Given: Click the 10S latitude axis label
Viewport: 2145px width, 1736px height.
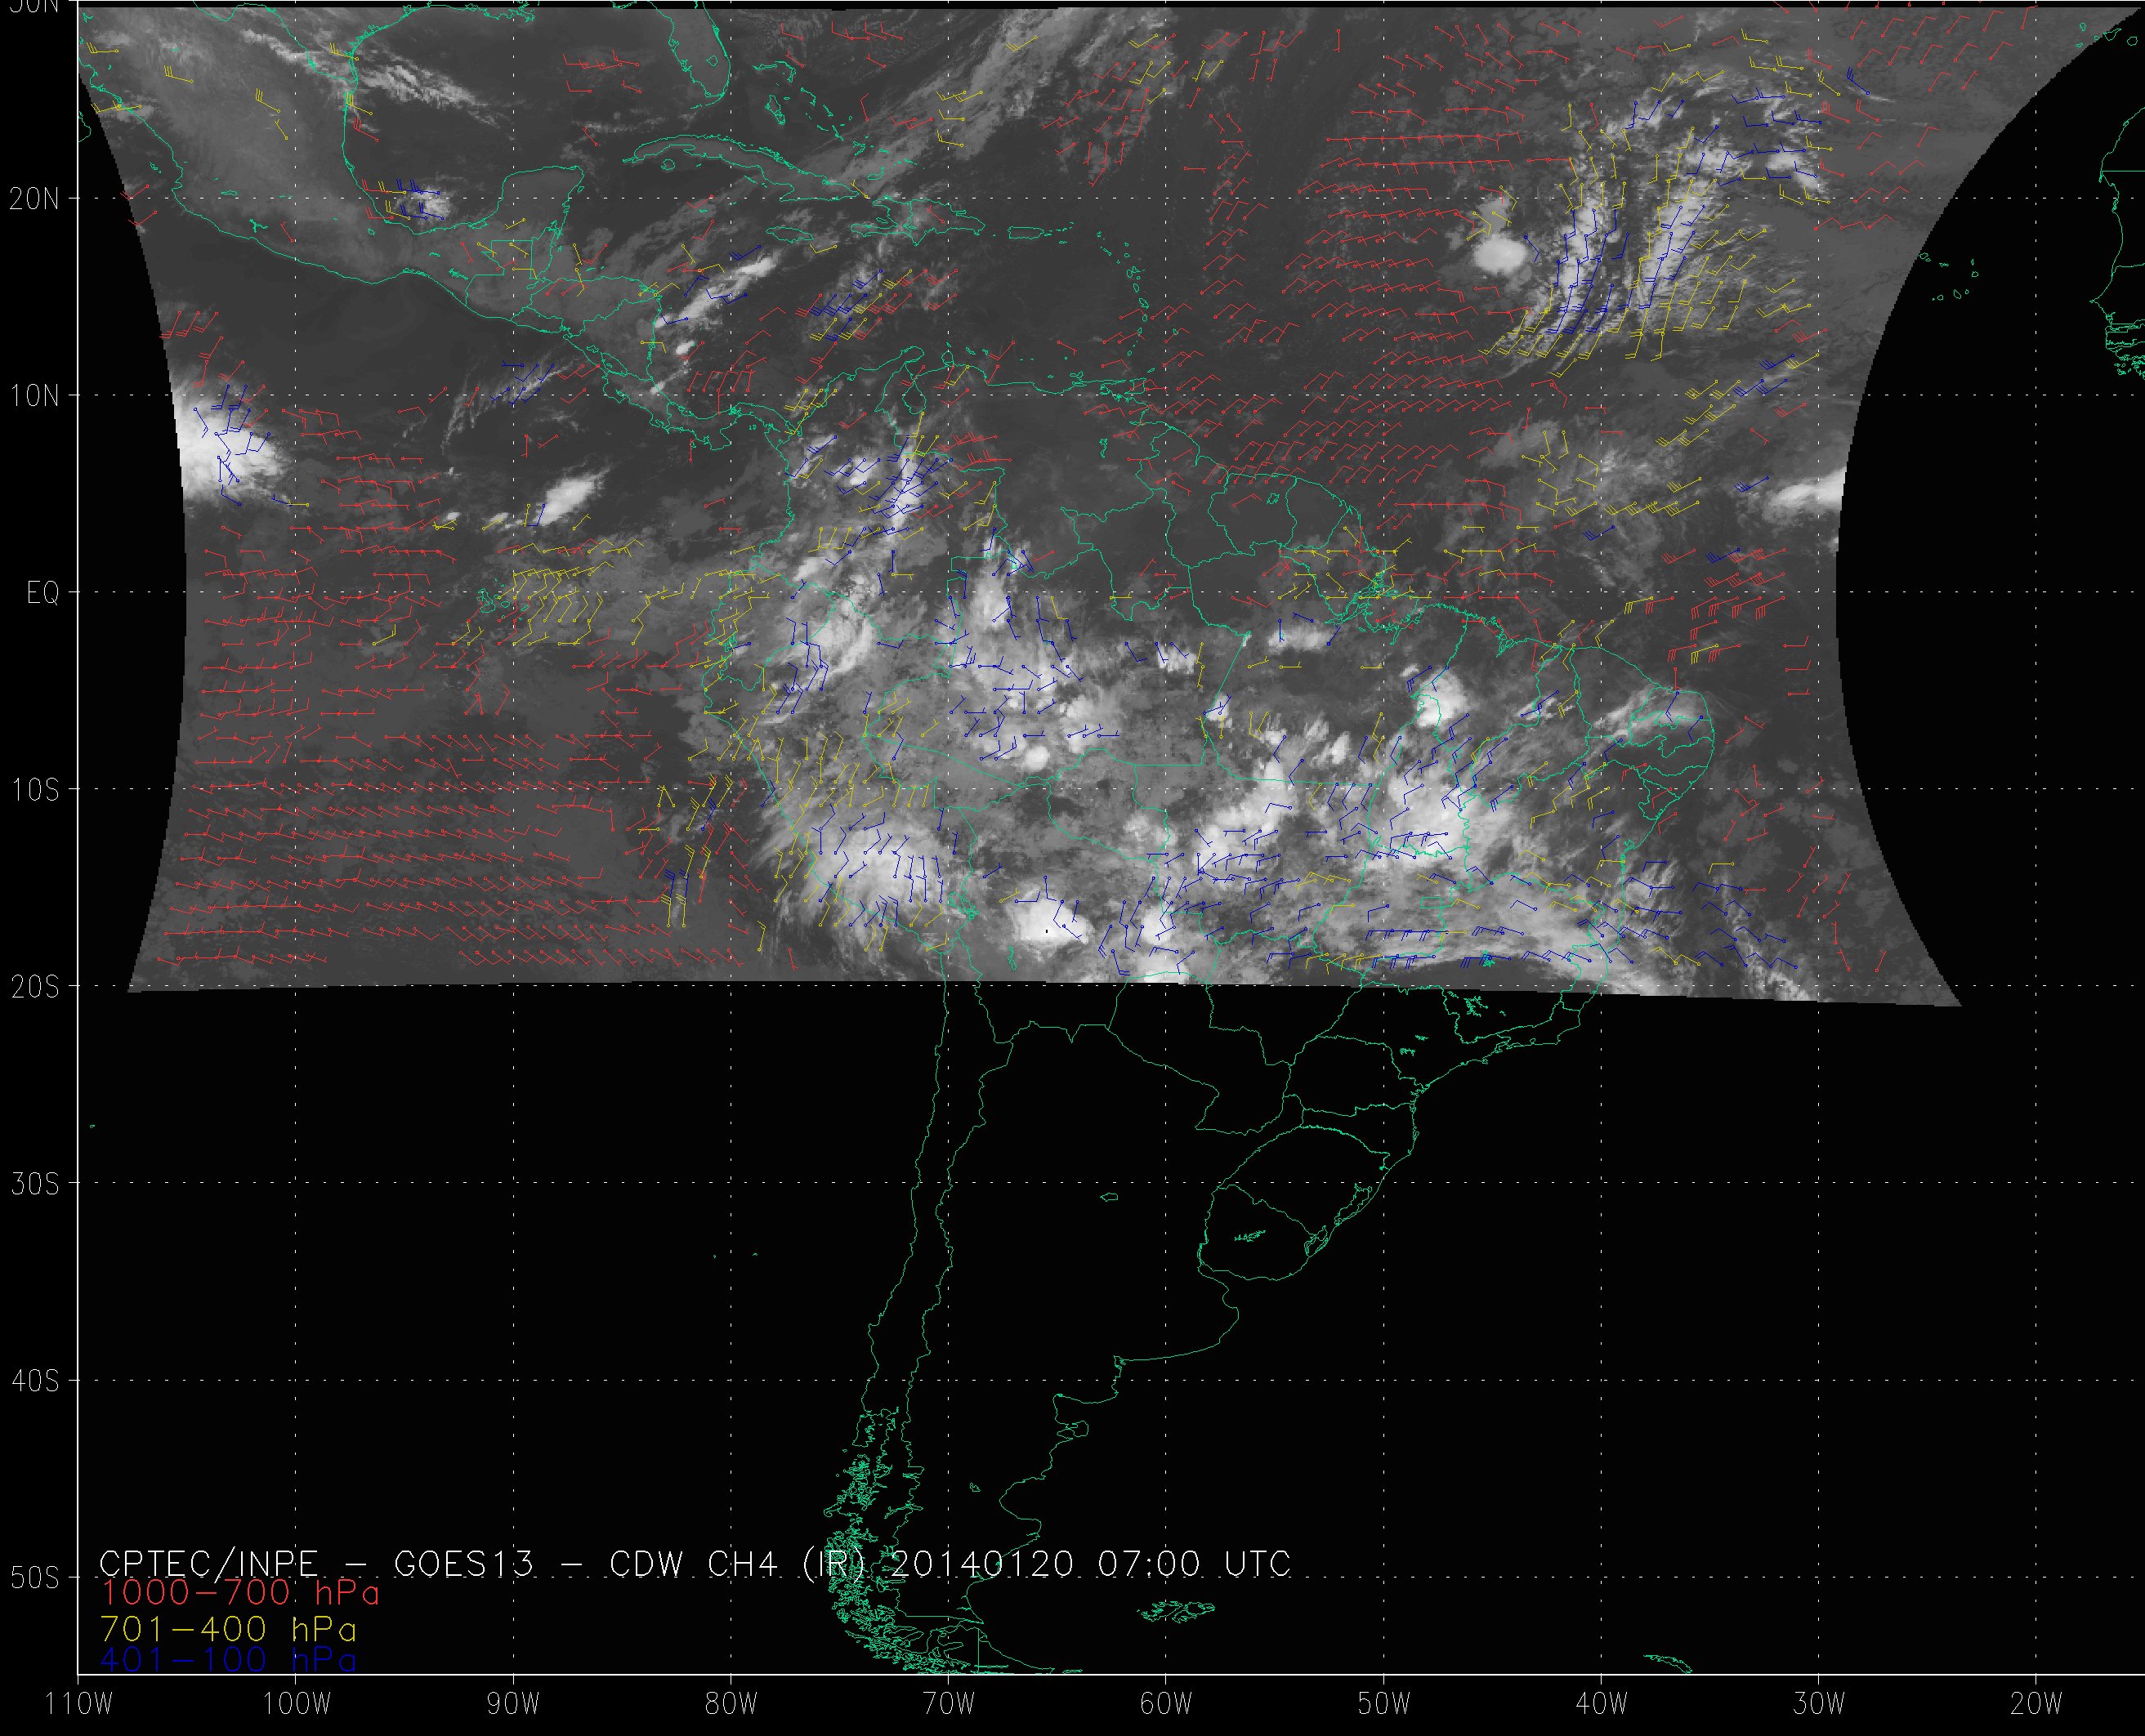Looking at the screenshot, I should click(35, 790).
